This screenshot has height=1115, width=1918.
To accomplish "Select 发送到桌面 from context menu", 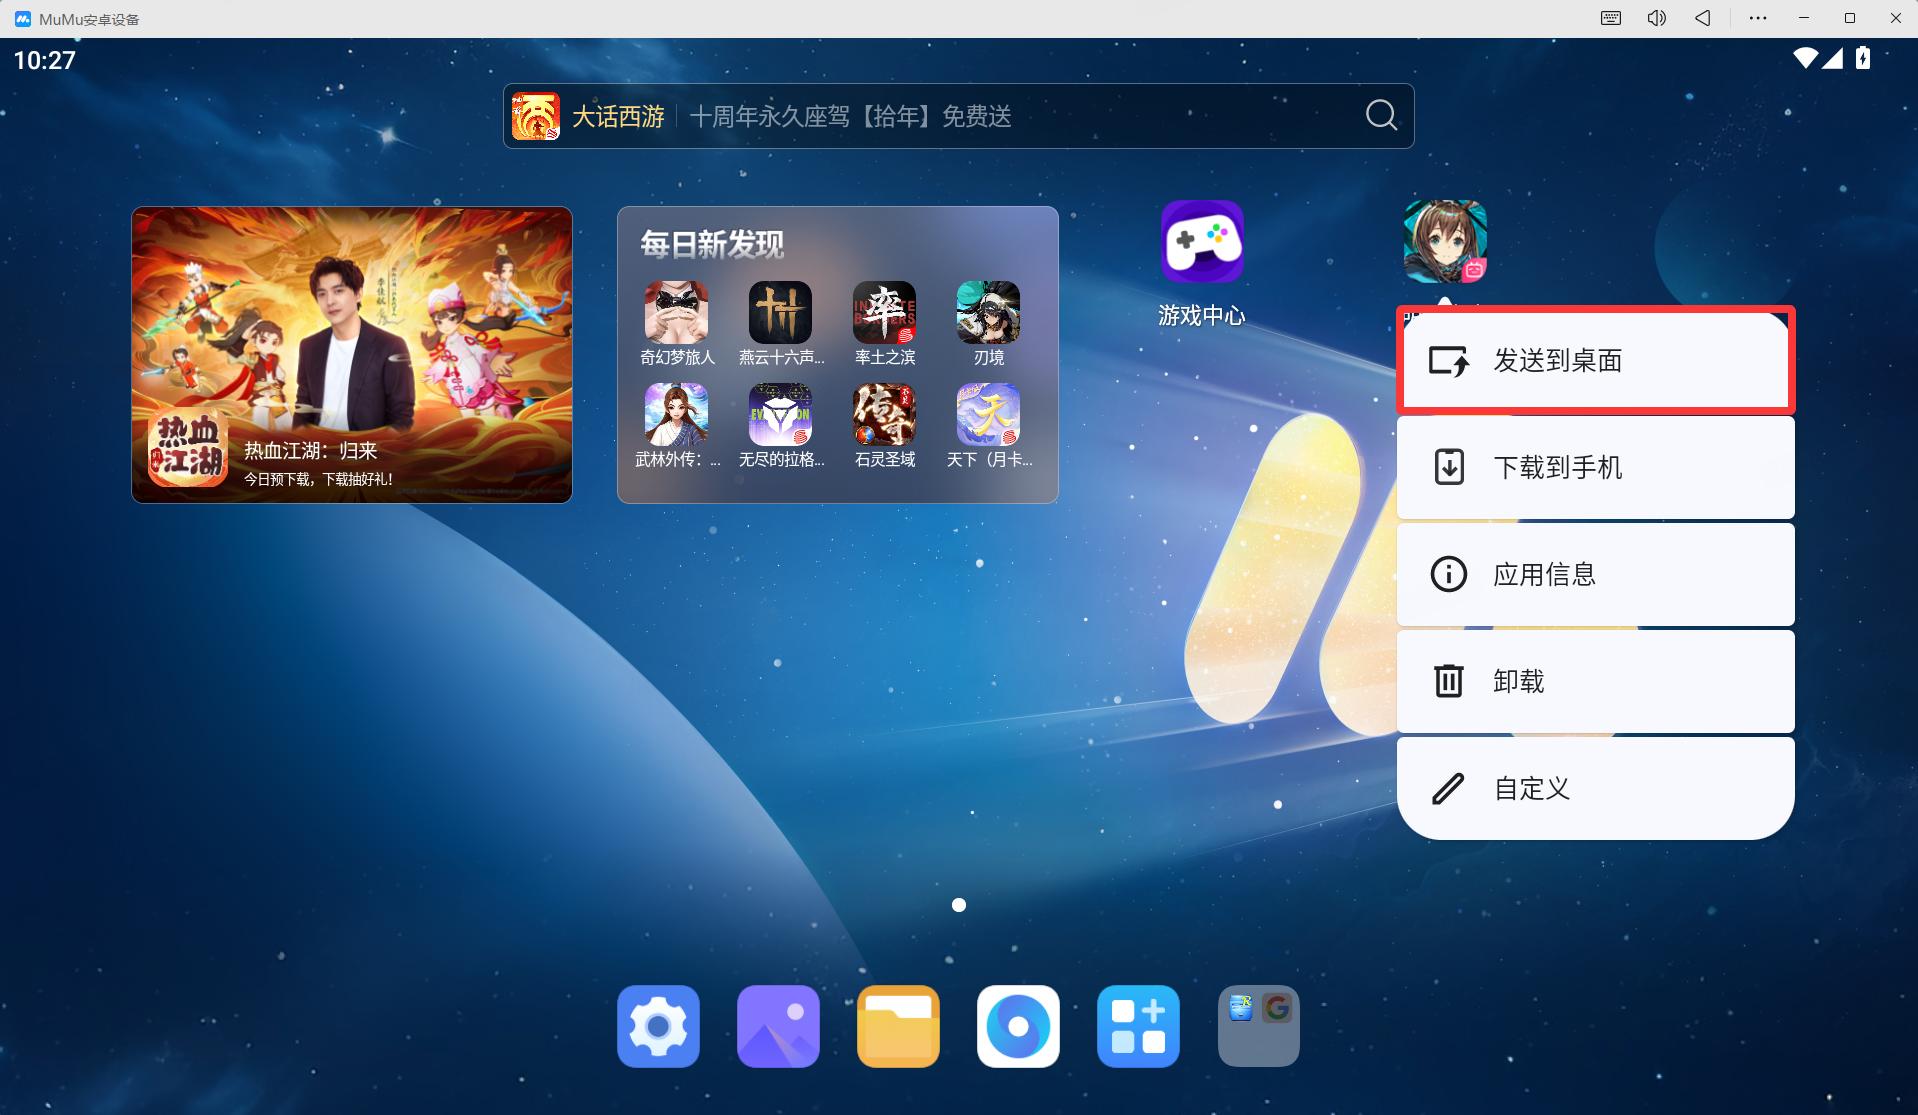I will (x=1595, y=361).
